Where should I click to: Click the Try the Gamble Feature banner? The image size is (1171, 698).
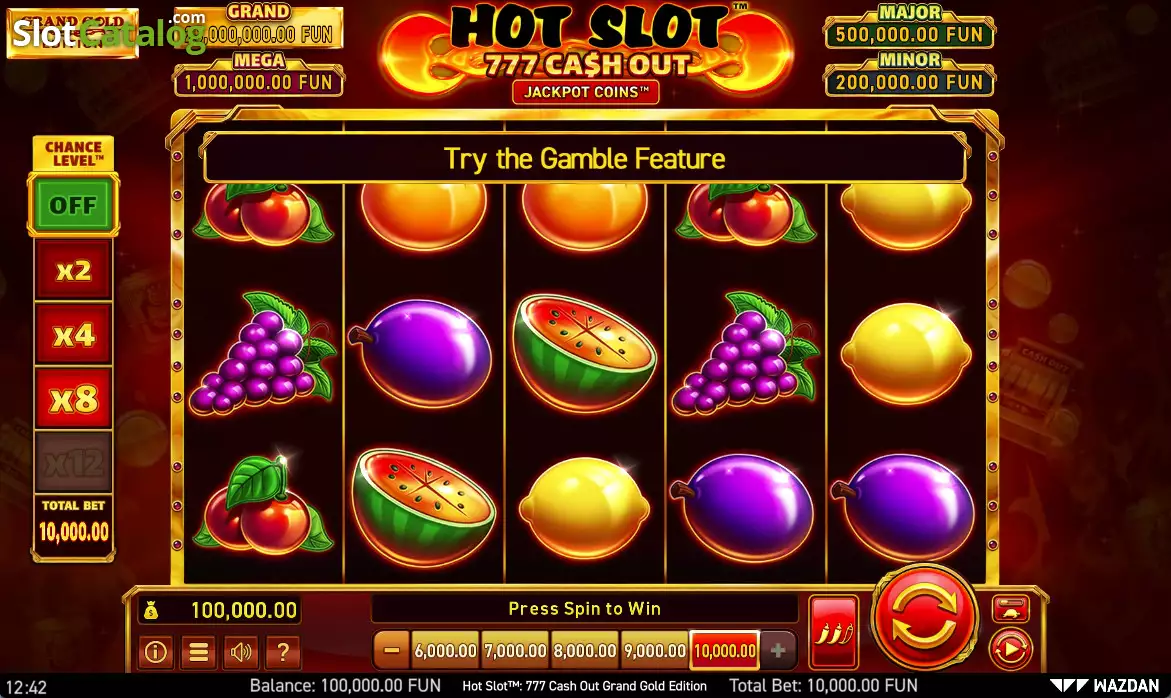pyautogui.click(x=585, y=158)
